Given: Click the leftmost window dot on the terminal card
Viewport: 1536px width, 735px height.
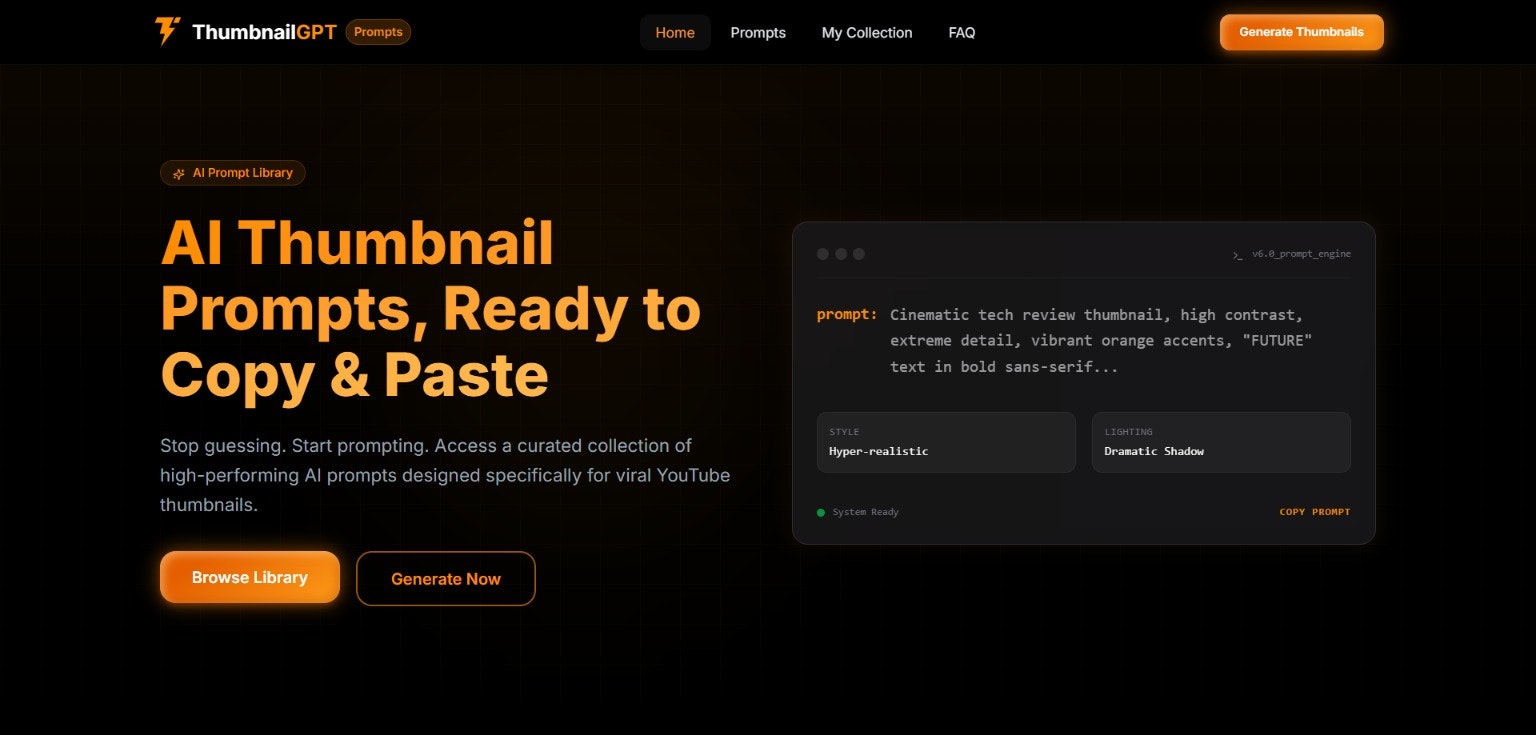Looking at the screenshot, I should coord(823,254).
